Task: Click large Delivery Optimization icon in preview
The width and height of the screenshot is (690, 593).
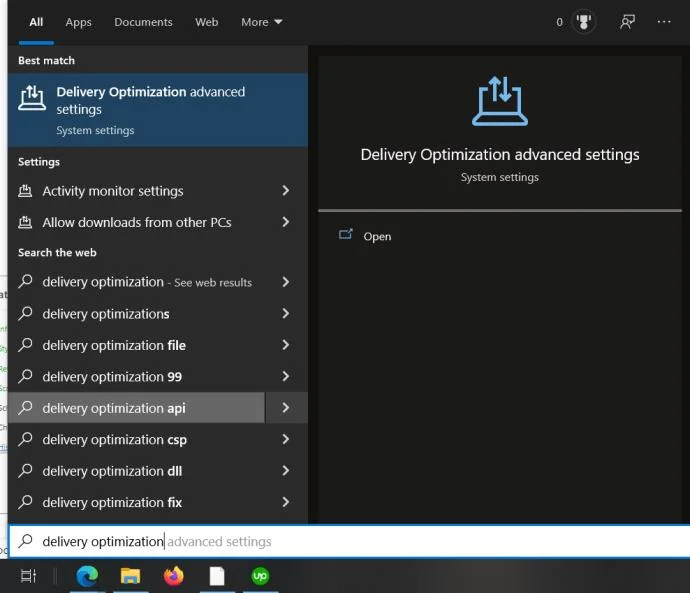Action: click(500, 101)
